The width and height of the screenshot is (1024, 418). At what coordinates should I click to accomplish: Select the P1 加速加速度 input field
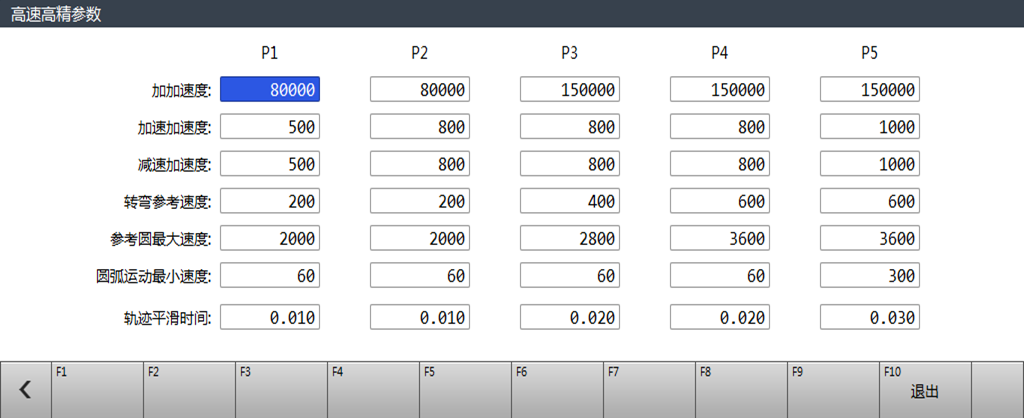click(x=270, y=127)
